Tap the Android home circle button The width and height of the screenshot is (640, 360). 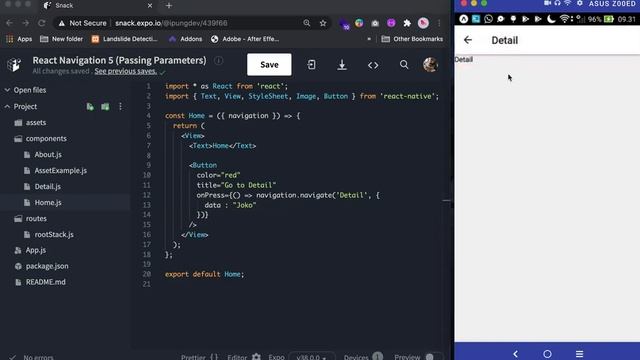click(547, 354)
